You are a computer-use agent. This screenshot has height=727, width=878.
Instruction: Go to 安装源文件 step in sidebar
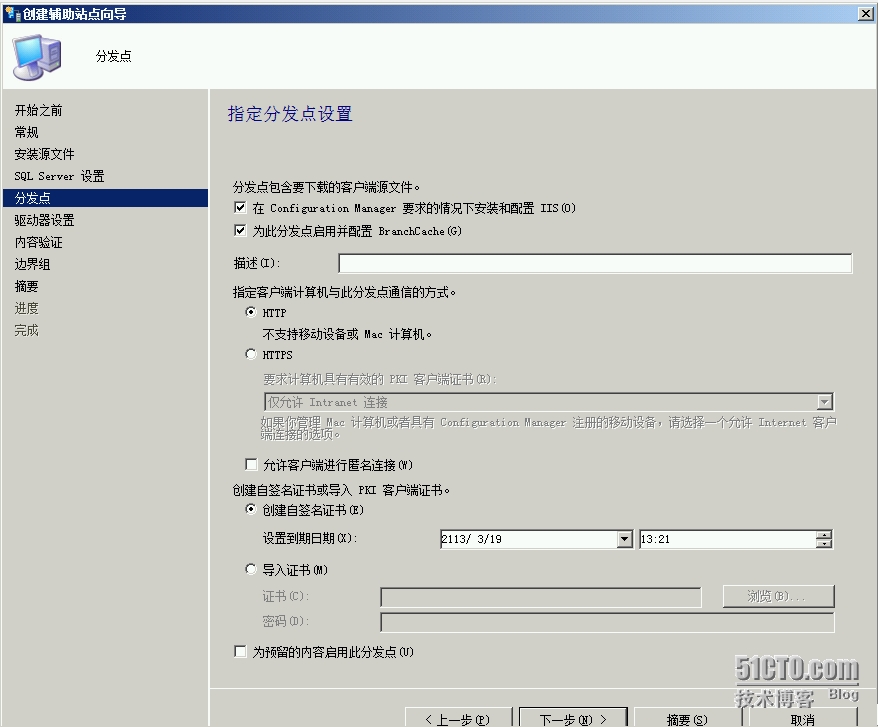click(x=44, y=154)
